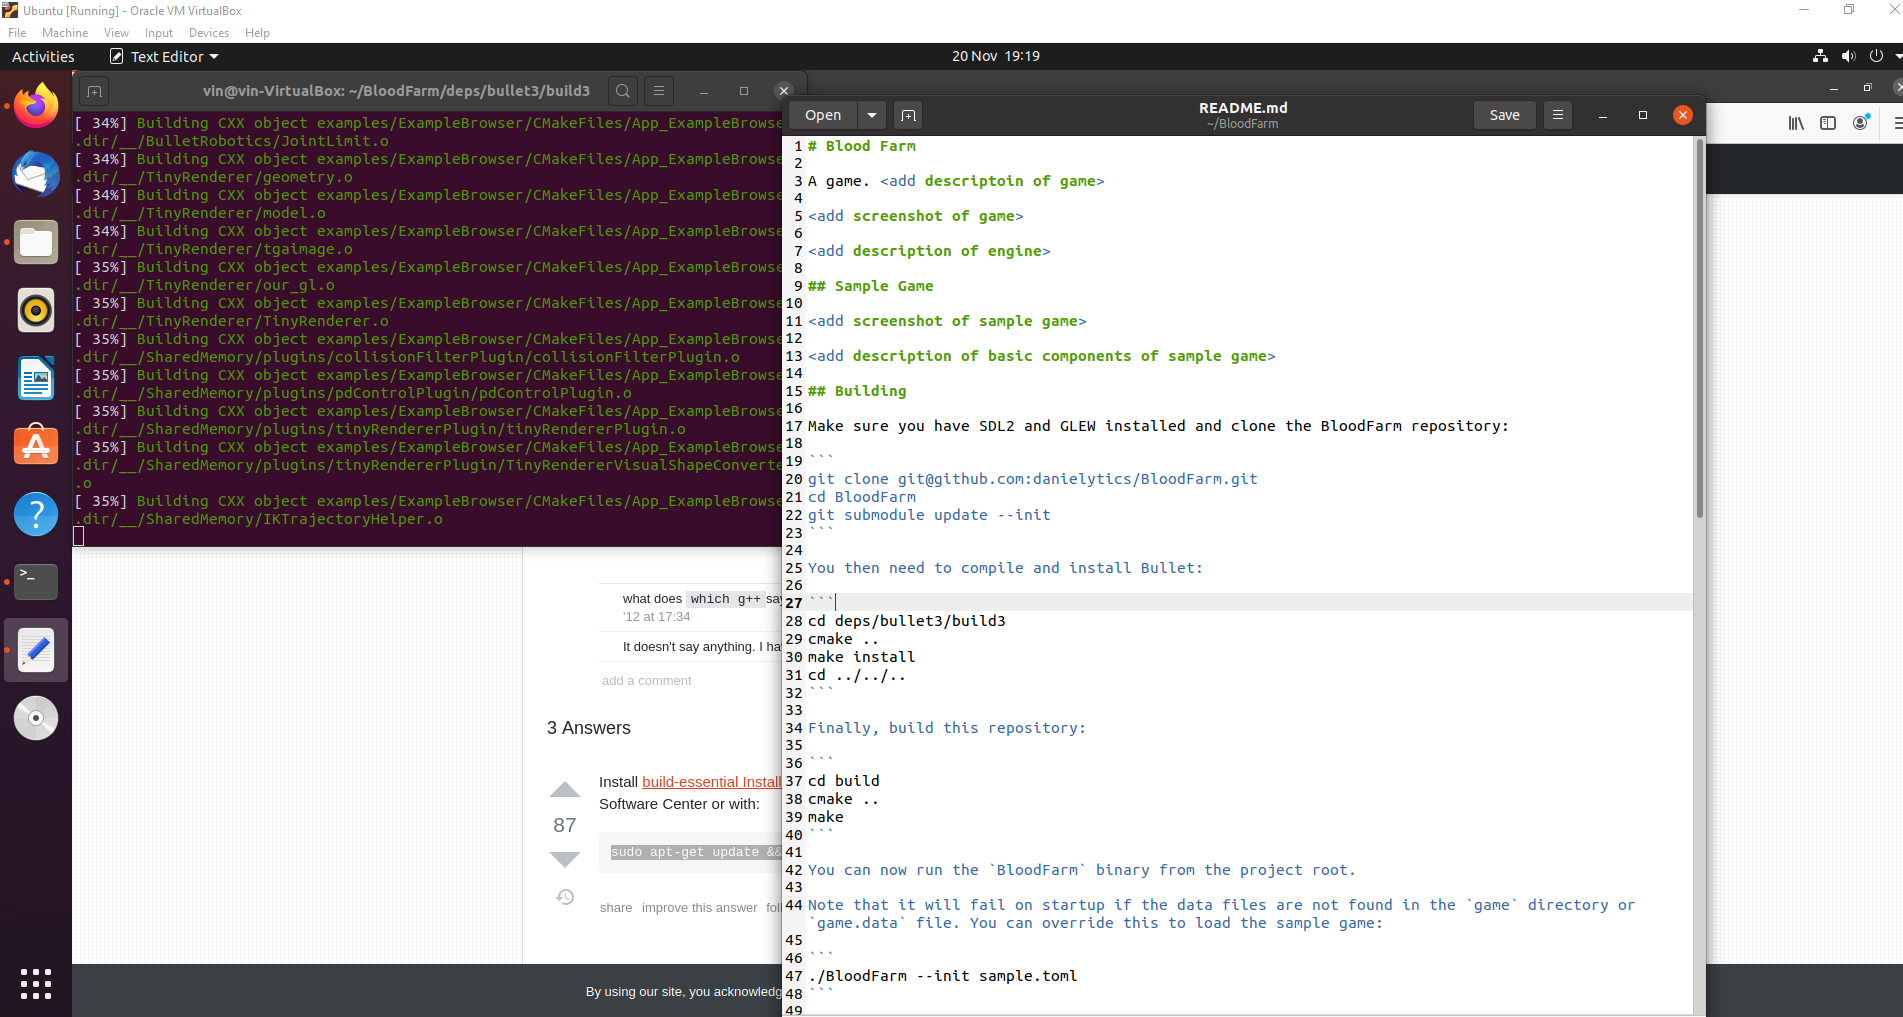Open the Terminal hamburger menu
The height and width of the screenshot is (1017, 1903).
(x=659, y=91)
